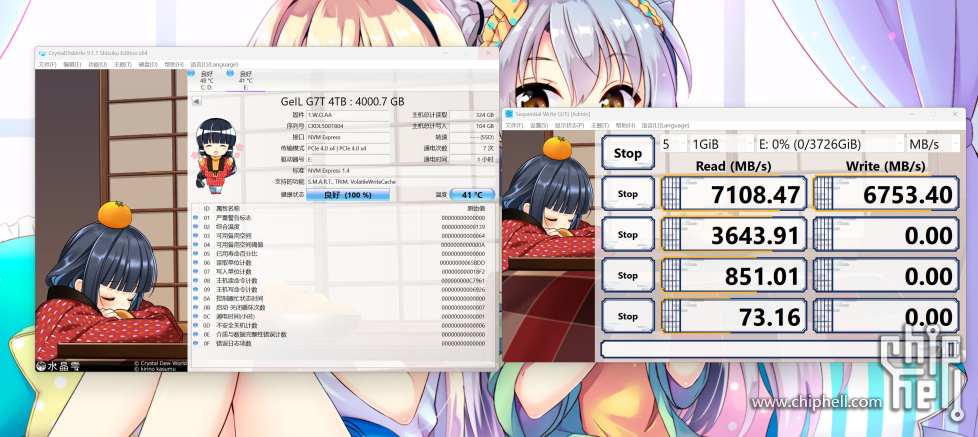The image size is (978, 437).
Task: Select the C: D: disk tab at 48 °C
Action: coord(206,80)
